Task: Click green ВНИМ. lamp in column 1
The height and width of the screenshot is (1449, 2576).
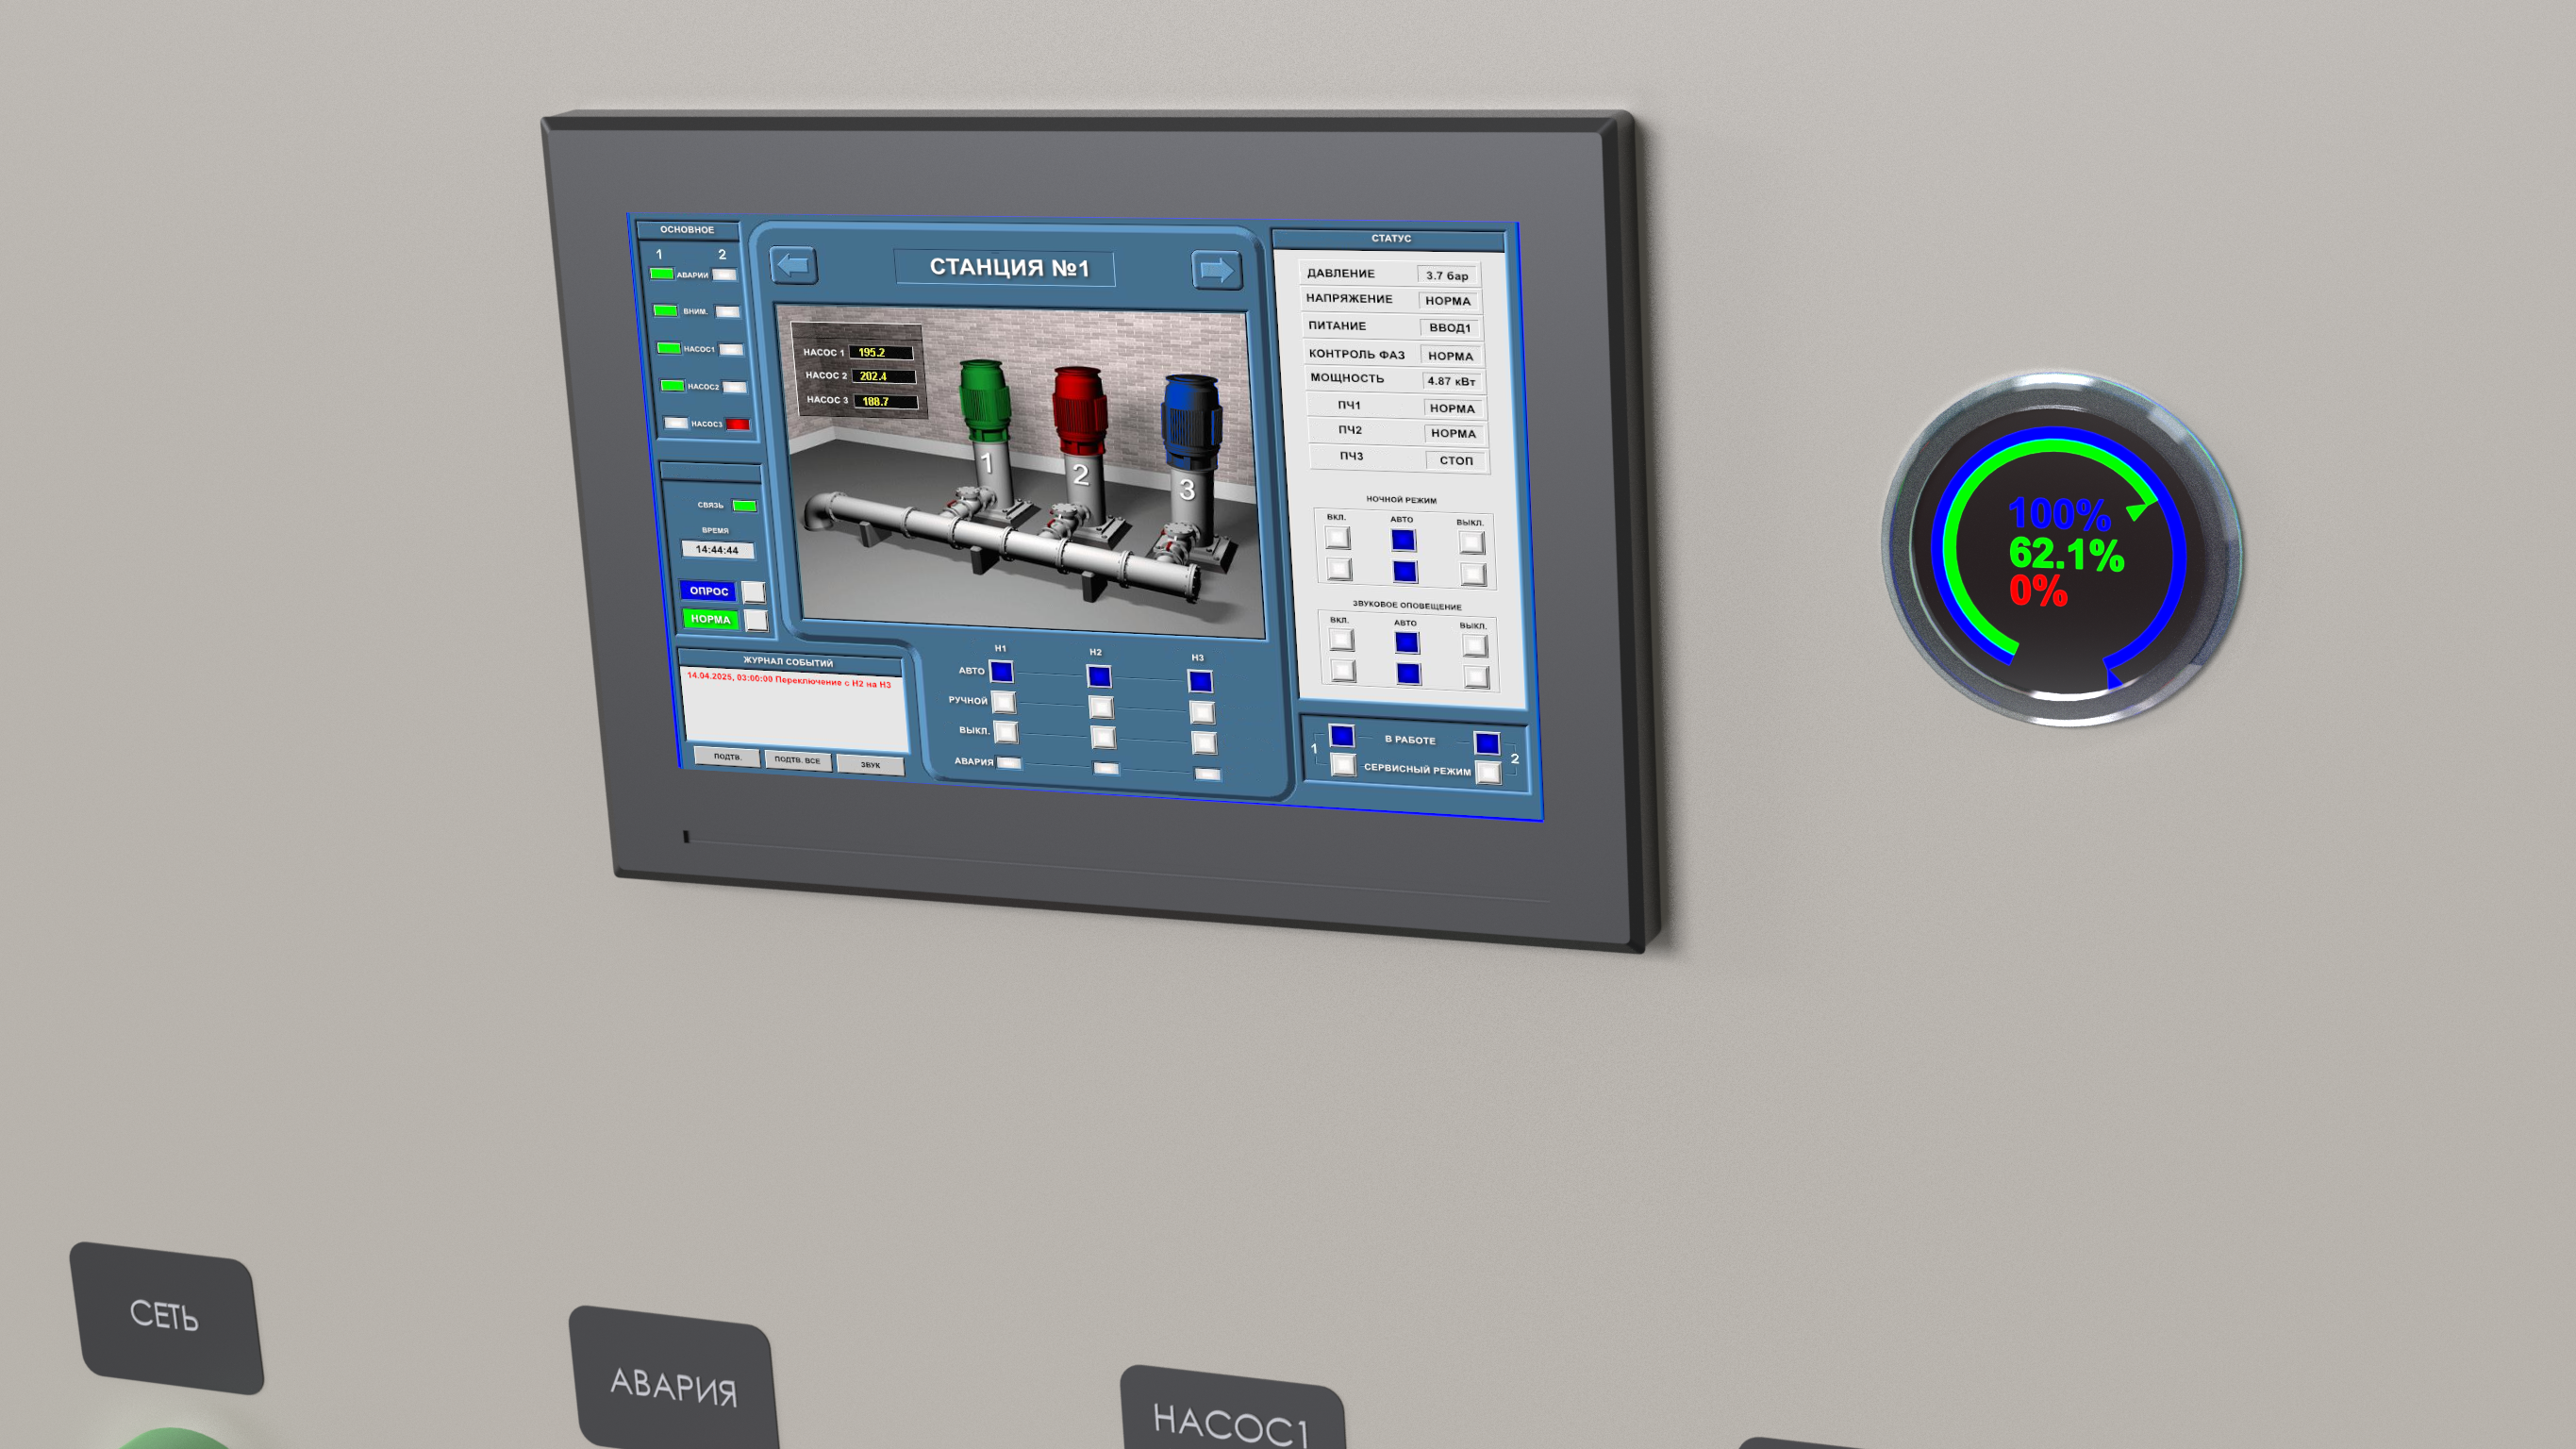Action: point(665,310)
